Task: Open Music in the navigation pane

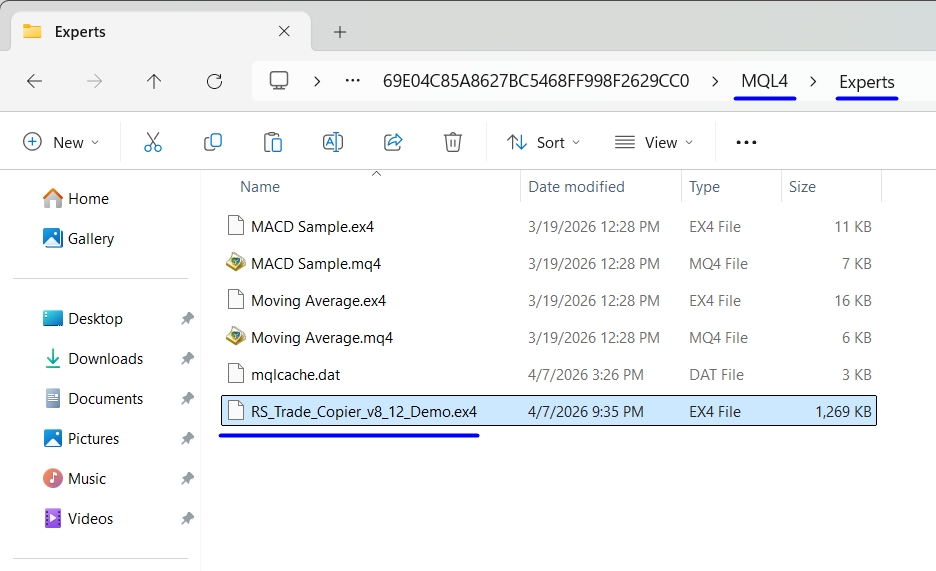Action: point(75,479)
